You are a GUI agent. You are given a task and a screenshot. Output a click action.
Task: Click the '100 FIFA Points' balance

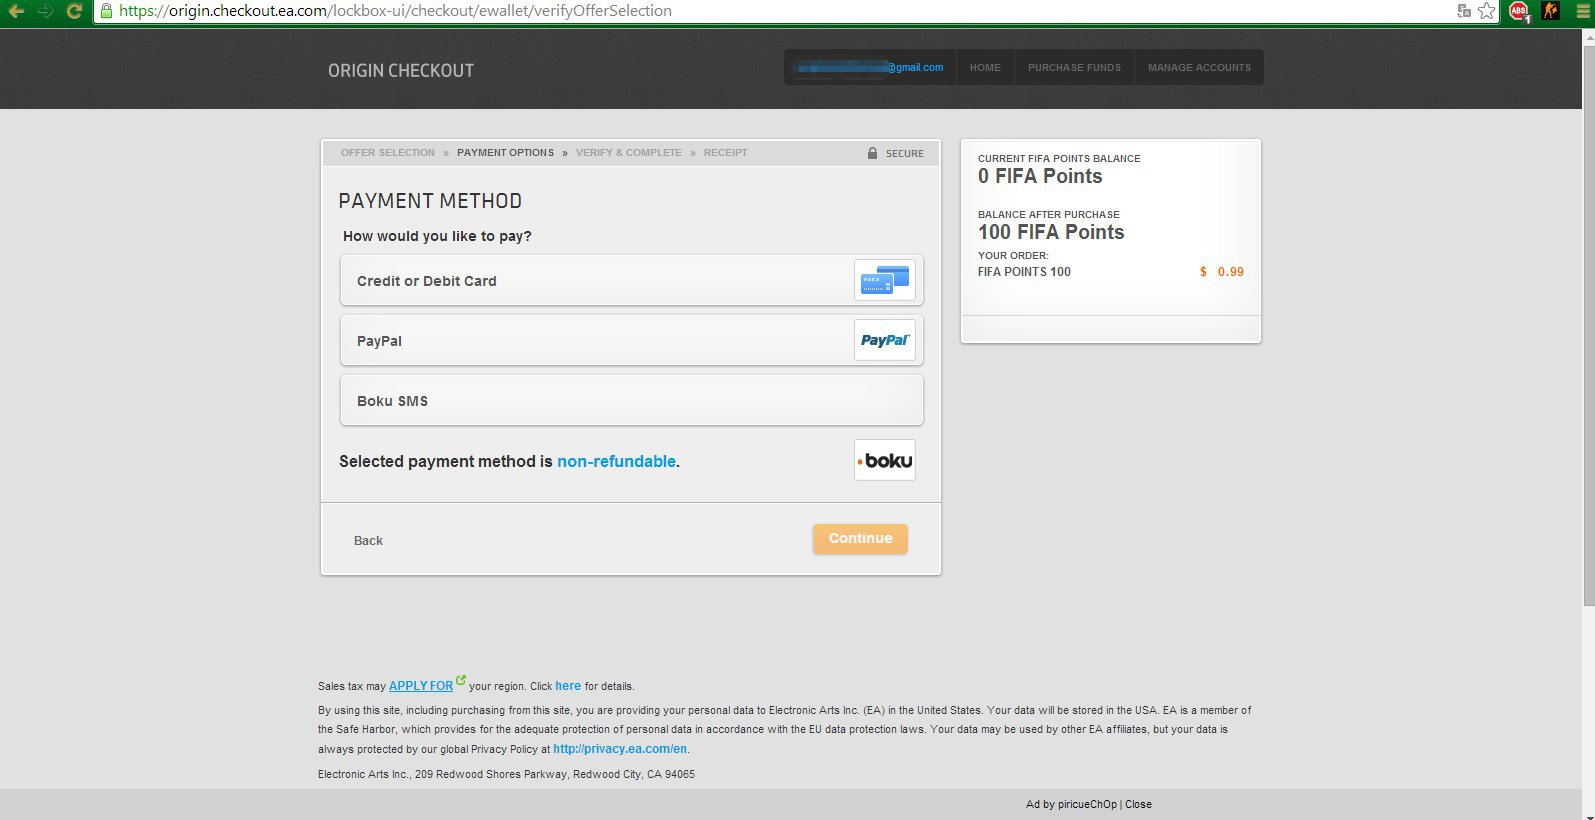(x=1051, y=232)
